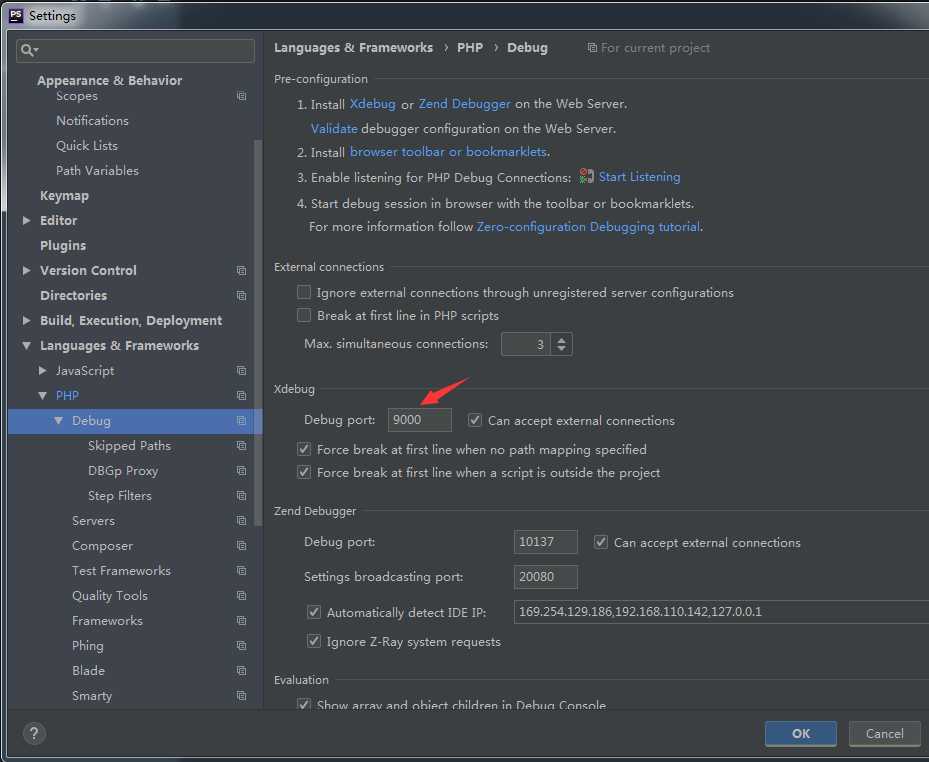929x762 pixels.
Task: Click the project-level icon beside DBGp Proxy
Action: tap(241, 471)
